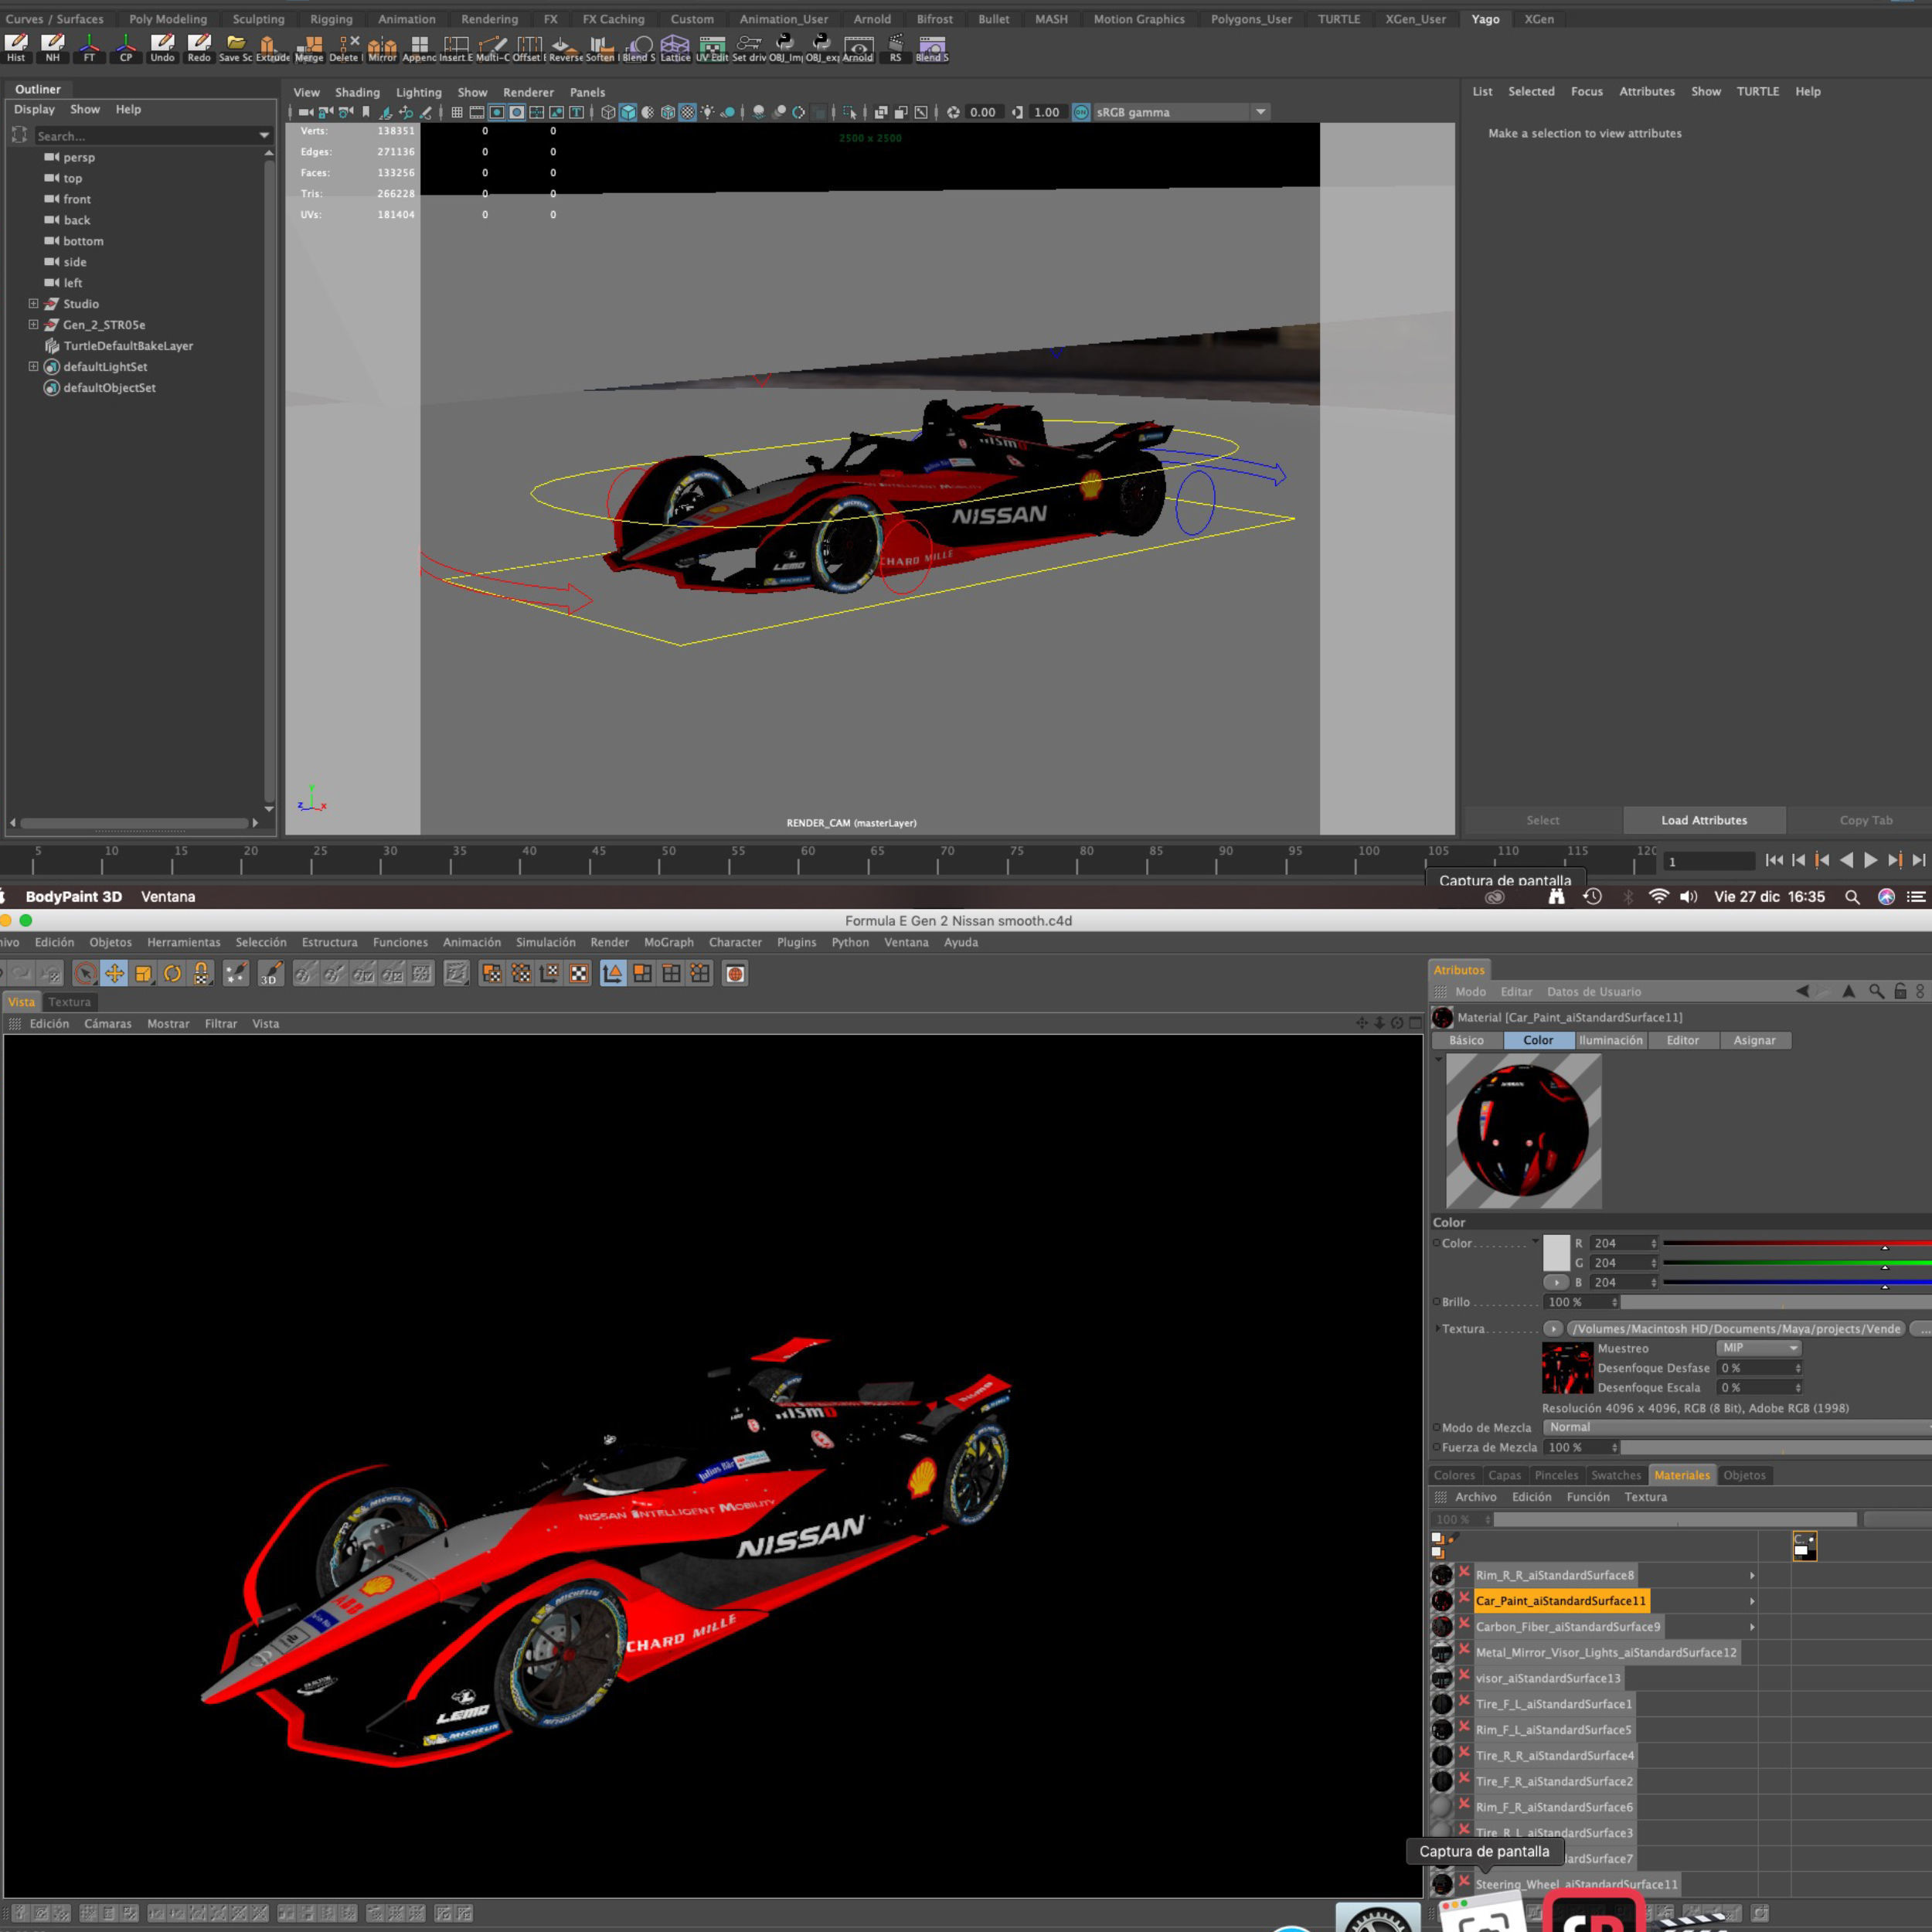Open UV Editor from Maya shelf
1932x1932 pixels.
click(x=712, y=47)
